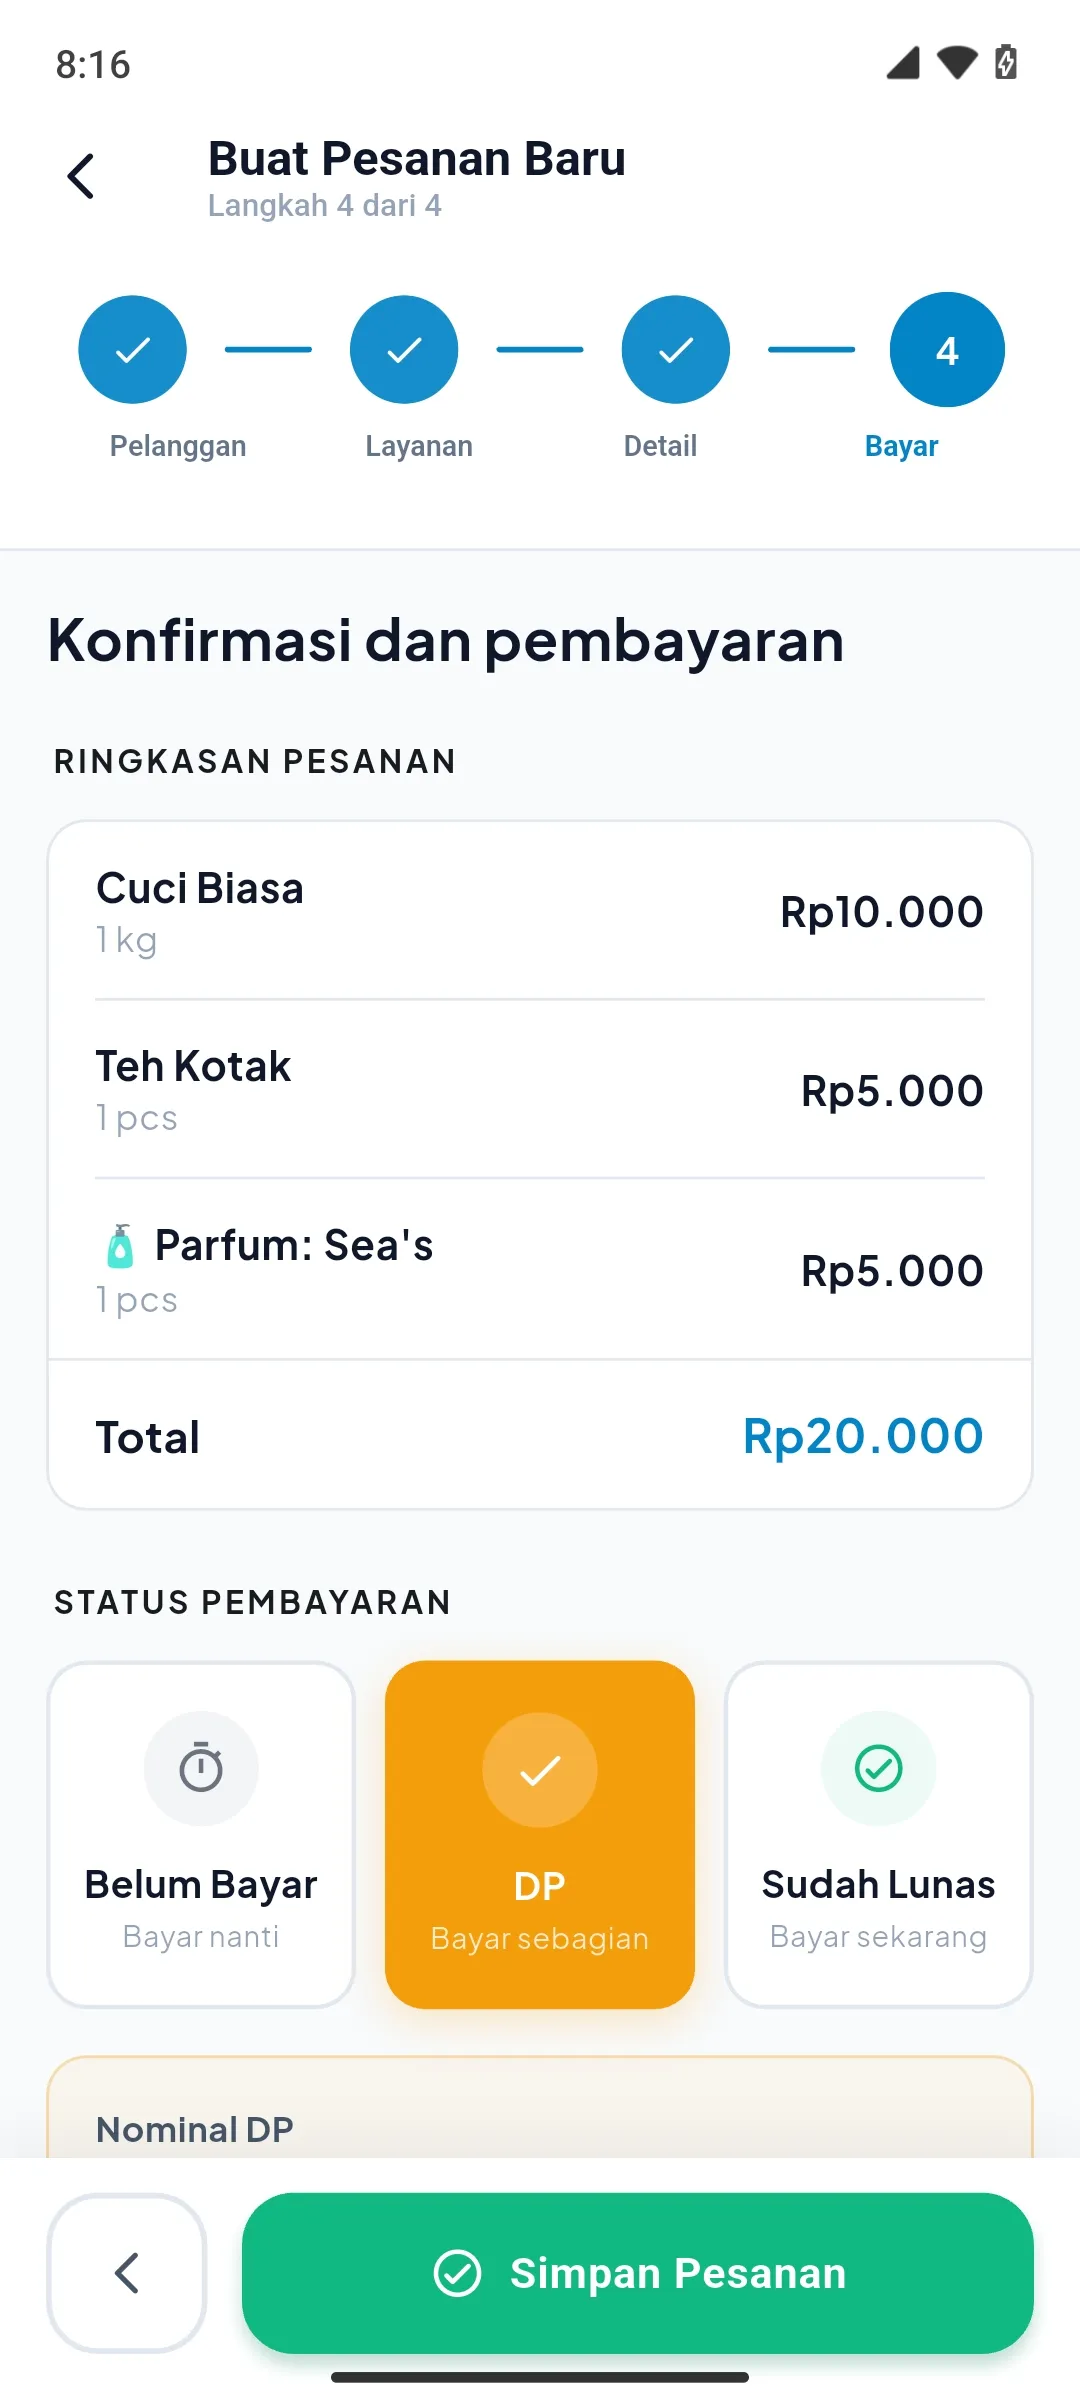Go to the Layanan step circle
This screenshot has height=2400, width=1080.
pos(404,350)
